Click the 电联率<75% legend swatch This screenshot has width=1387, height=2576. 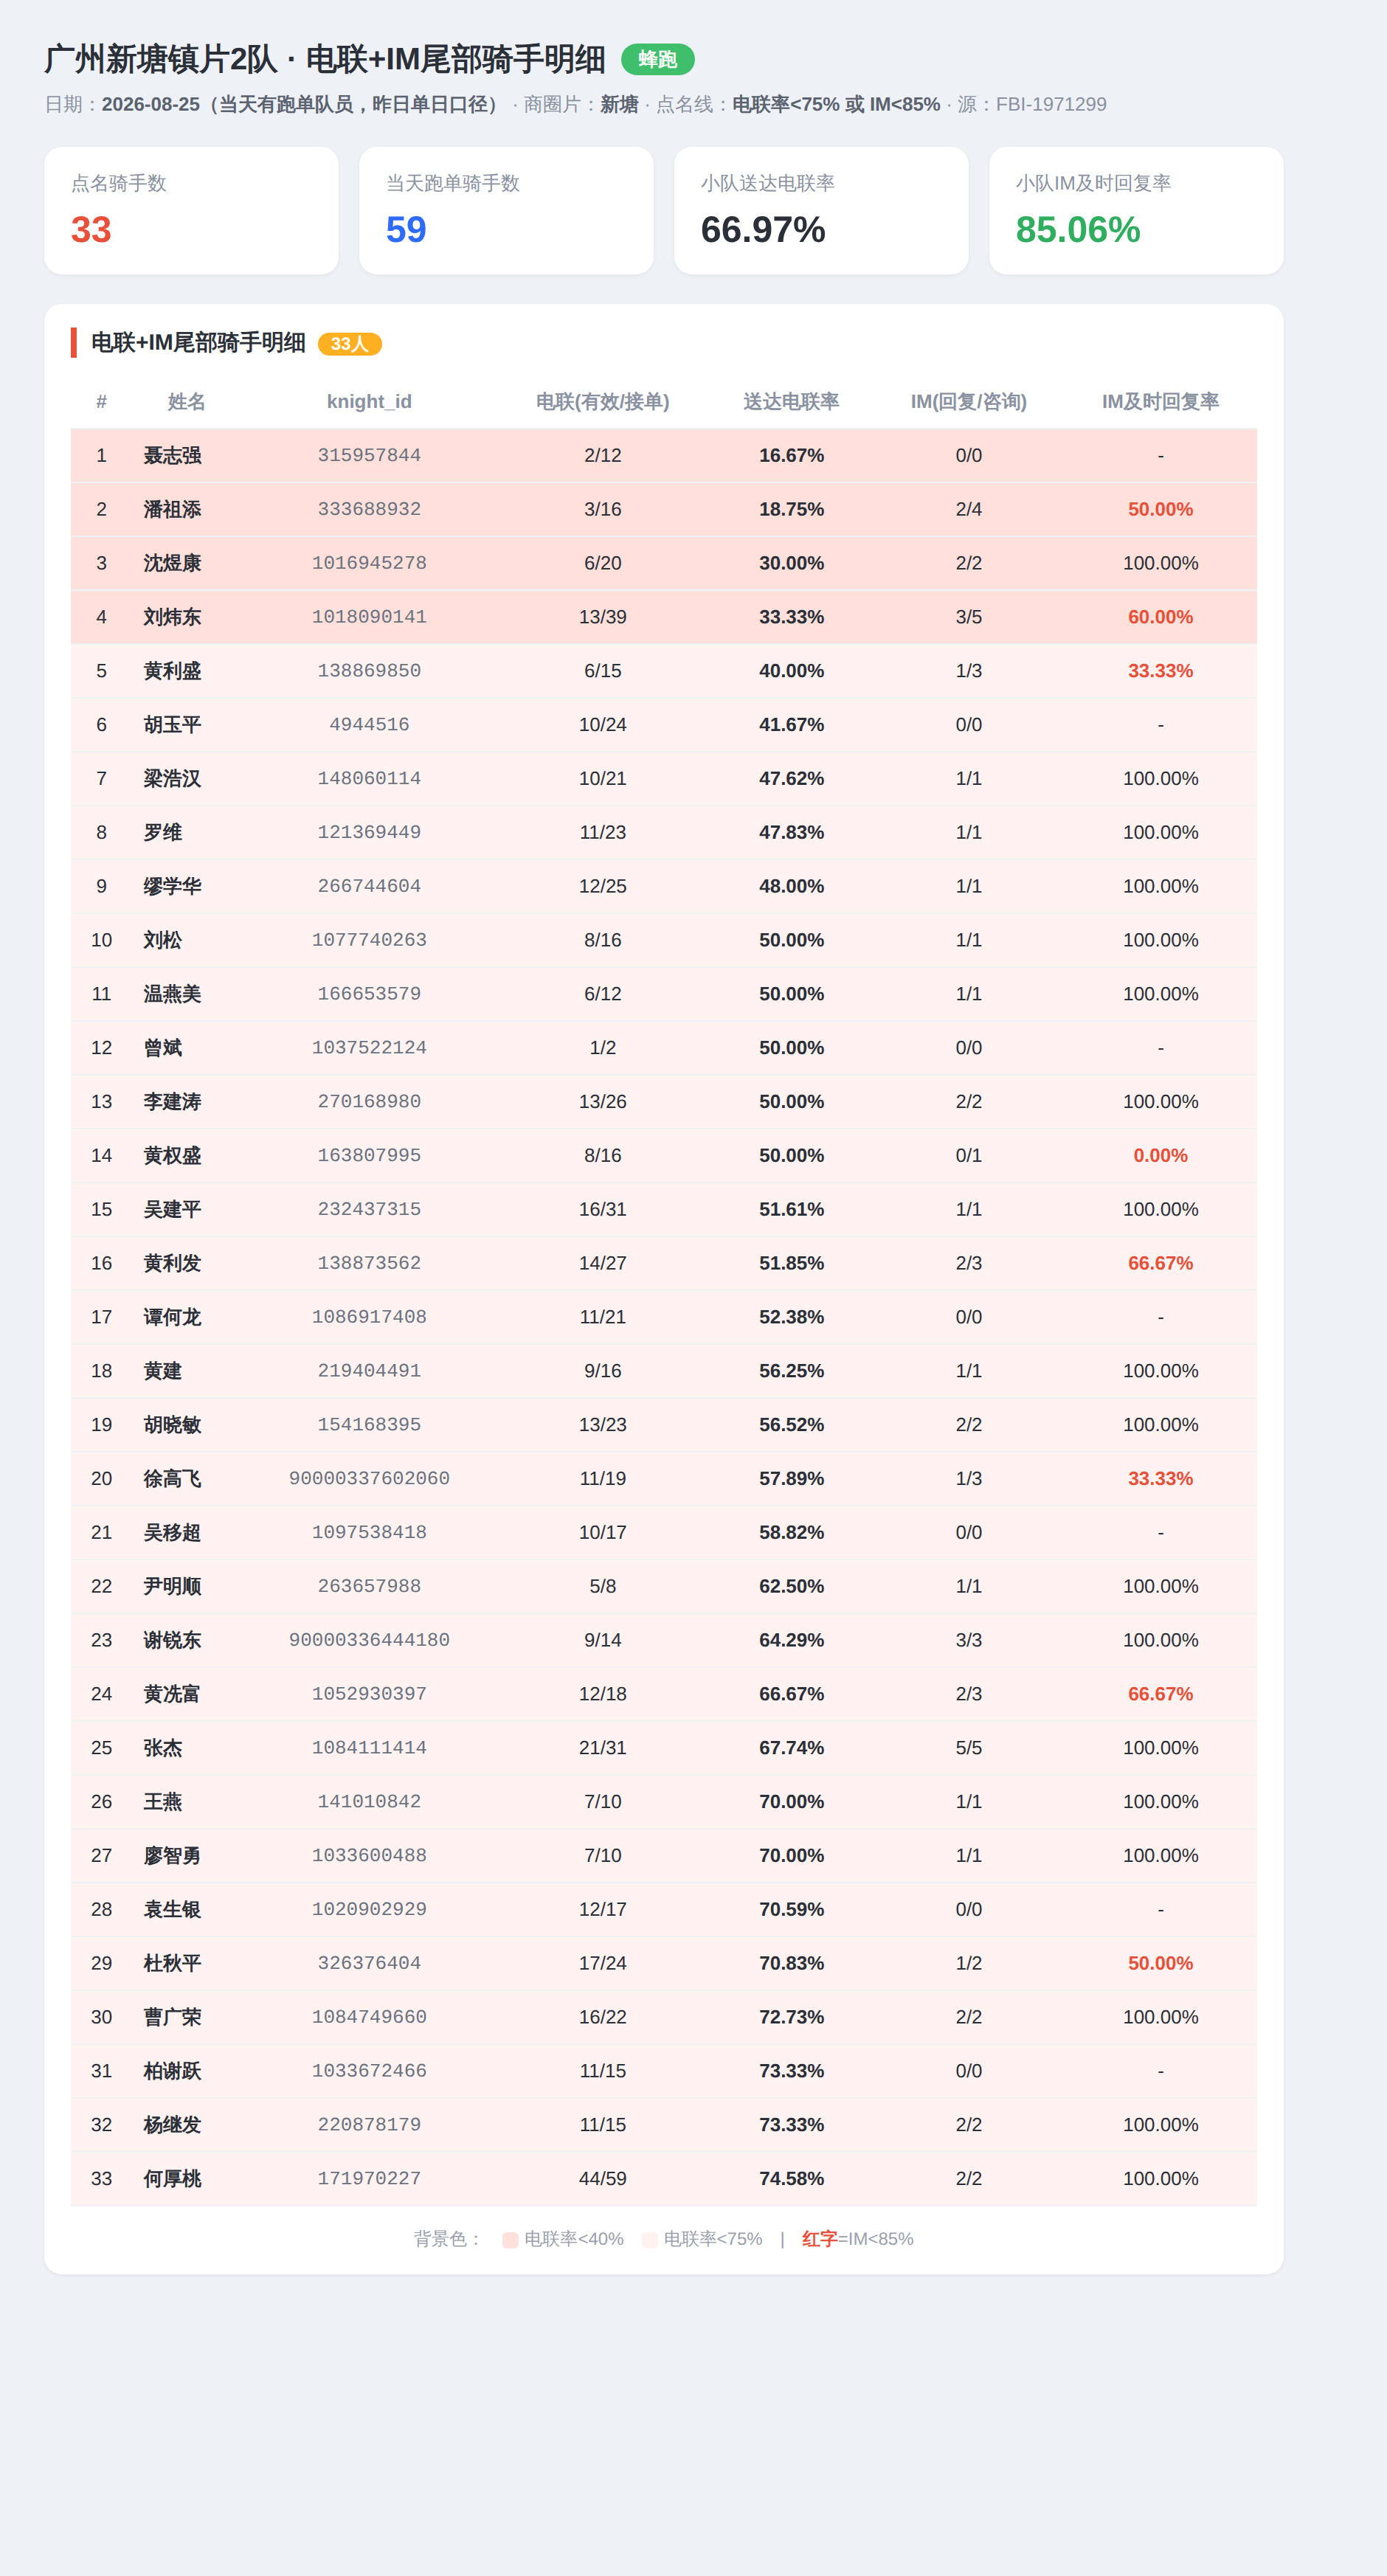pos(650,2240)
